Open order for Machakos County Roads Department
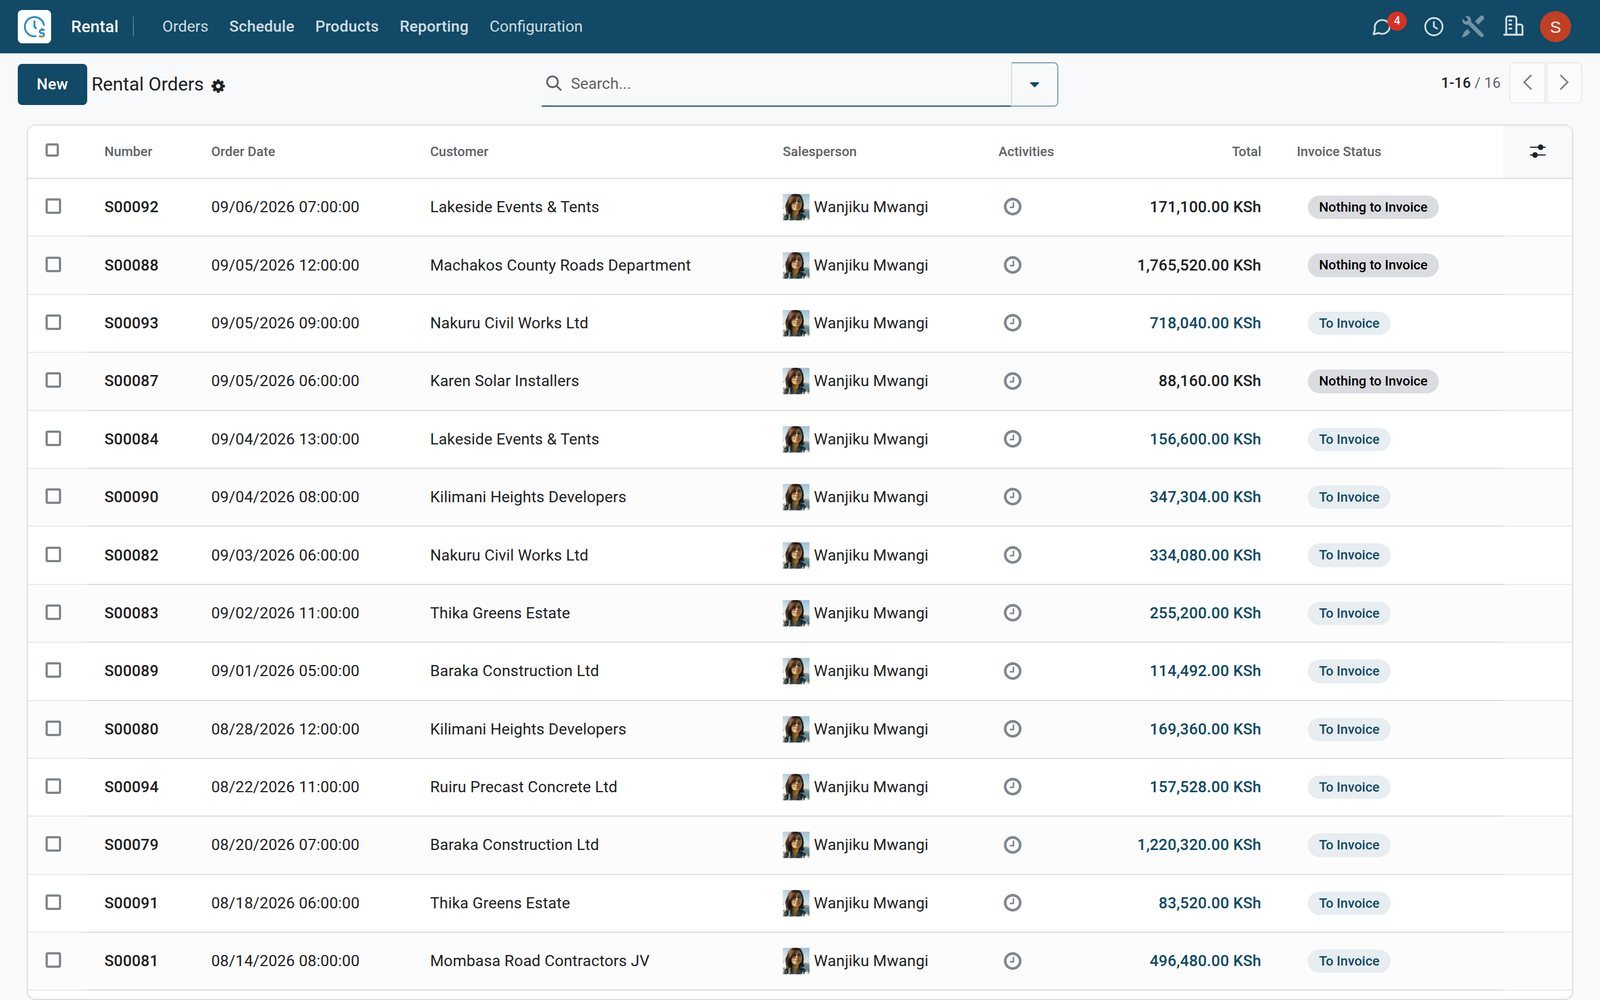Screen dimensions: 1600x1000 coord(560,265)
